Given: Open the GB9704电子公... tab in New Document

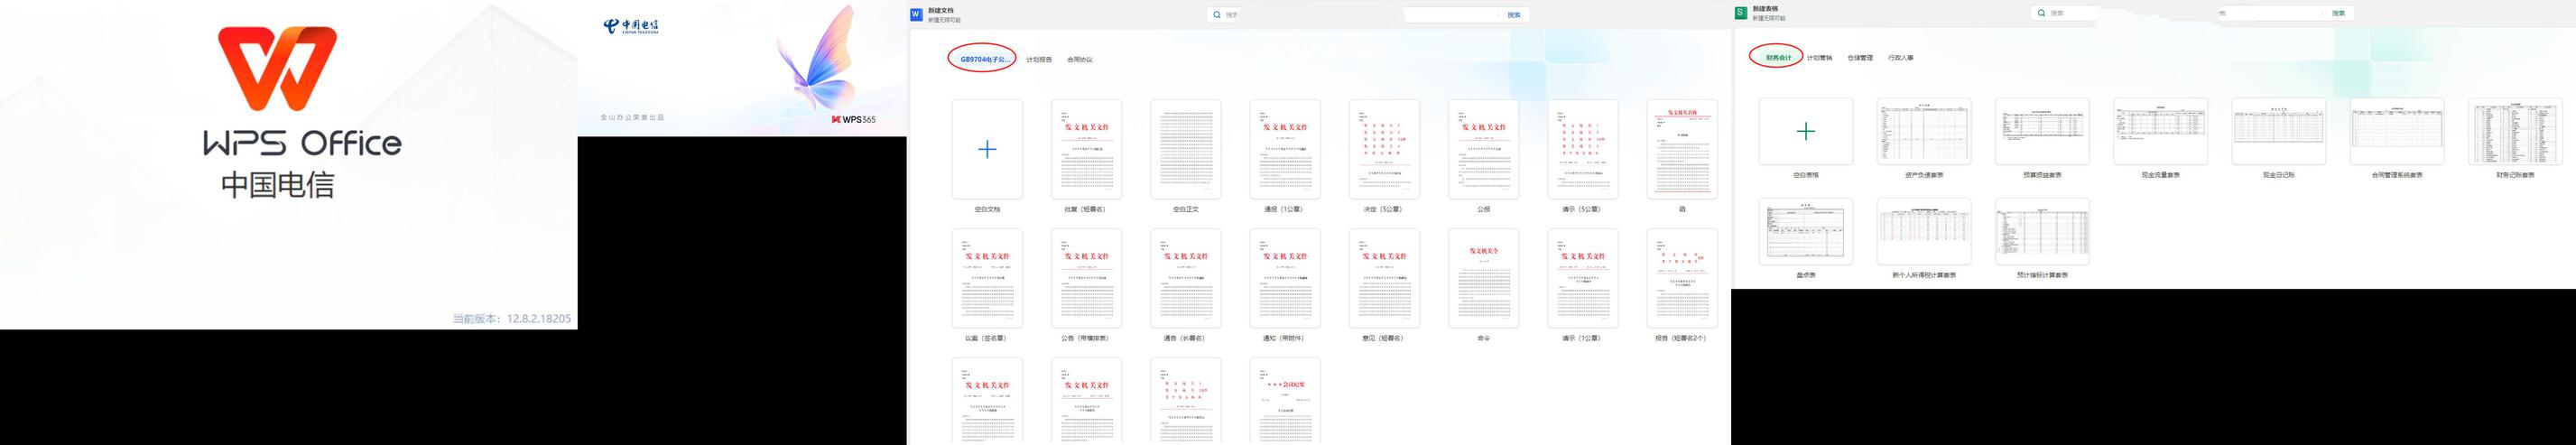Looking at the screenshot, I should click(x=986, y=59).
